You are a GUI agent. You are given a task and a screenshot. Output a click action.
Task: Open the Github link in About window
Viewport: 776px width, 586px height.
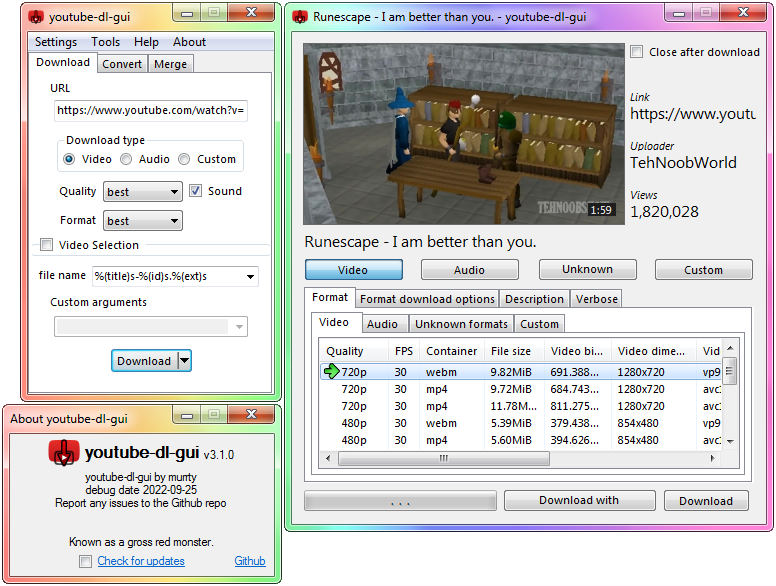(x=250, y=561)
